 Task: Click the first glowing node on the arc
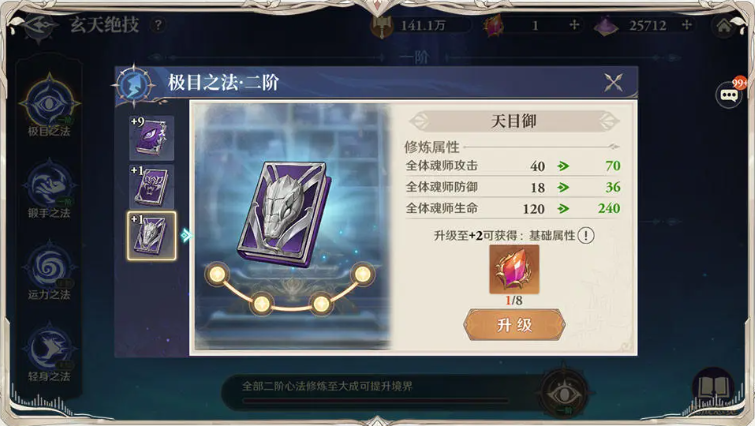(x=217, y=274)
